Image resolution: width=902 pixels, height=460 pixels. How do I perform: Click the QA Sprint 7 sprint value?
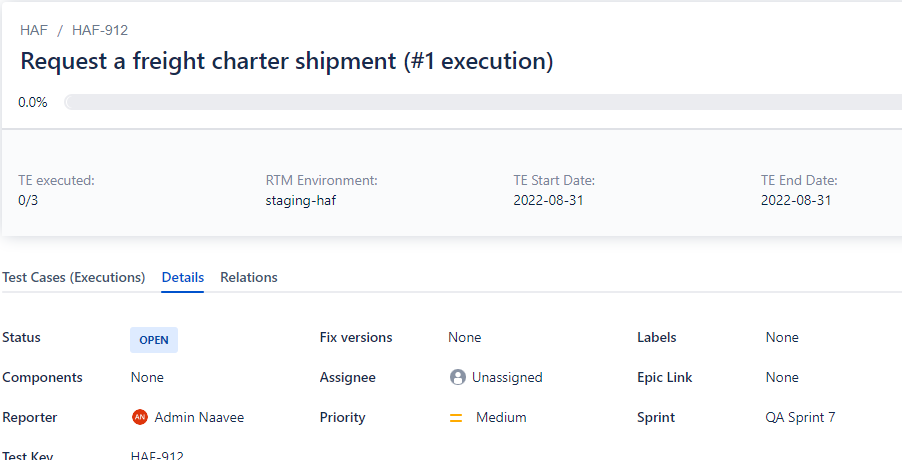point(800,417)
